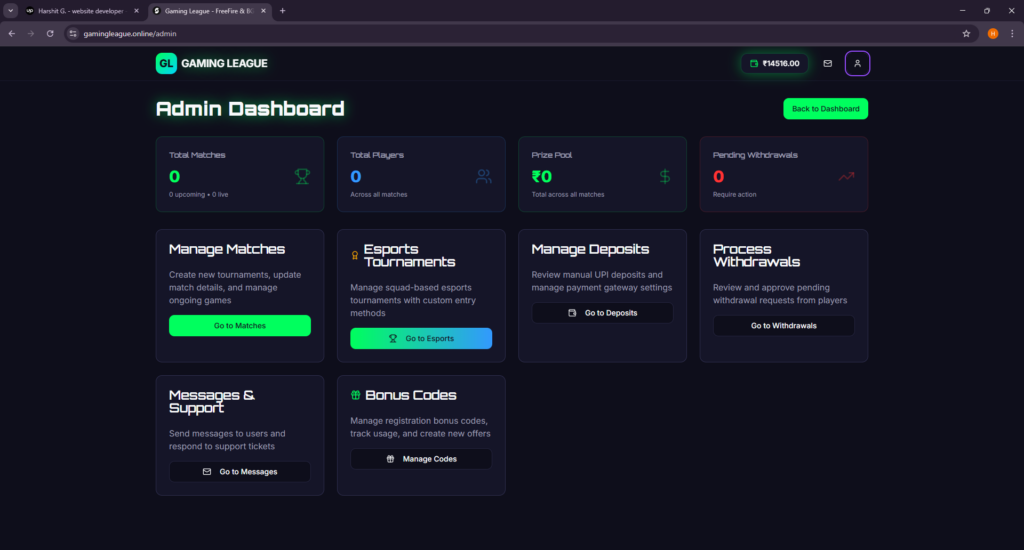
Task: Open Go to Withdrawals
Action: pyautogui.click(x=784, y=325)
